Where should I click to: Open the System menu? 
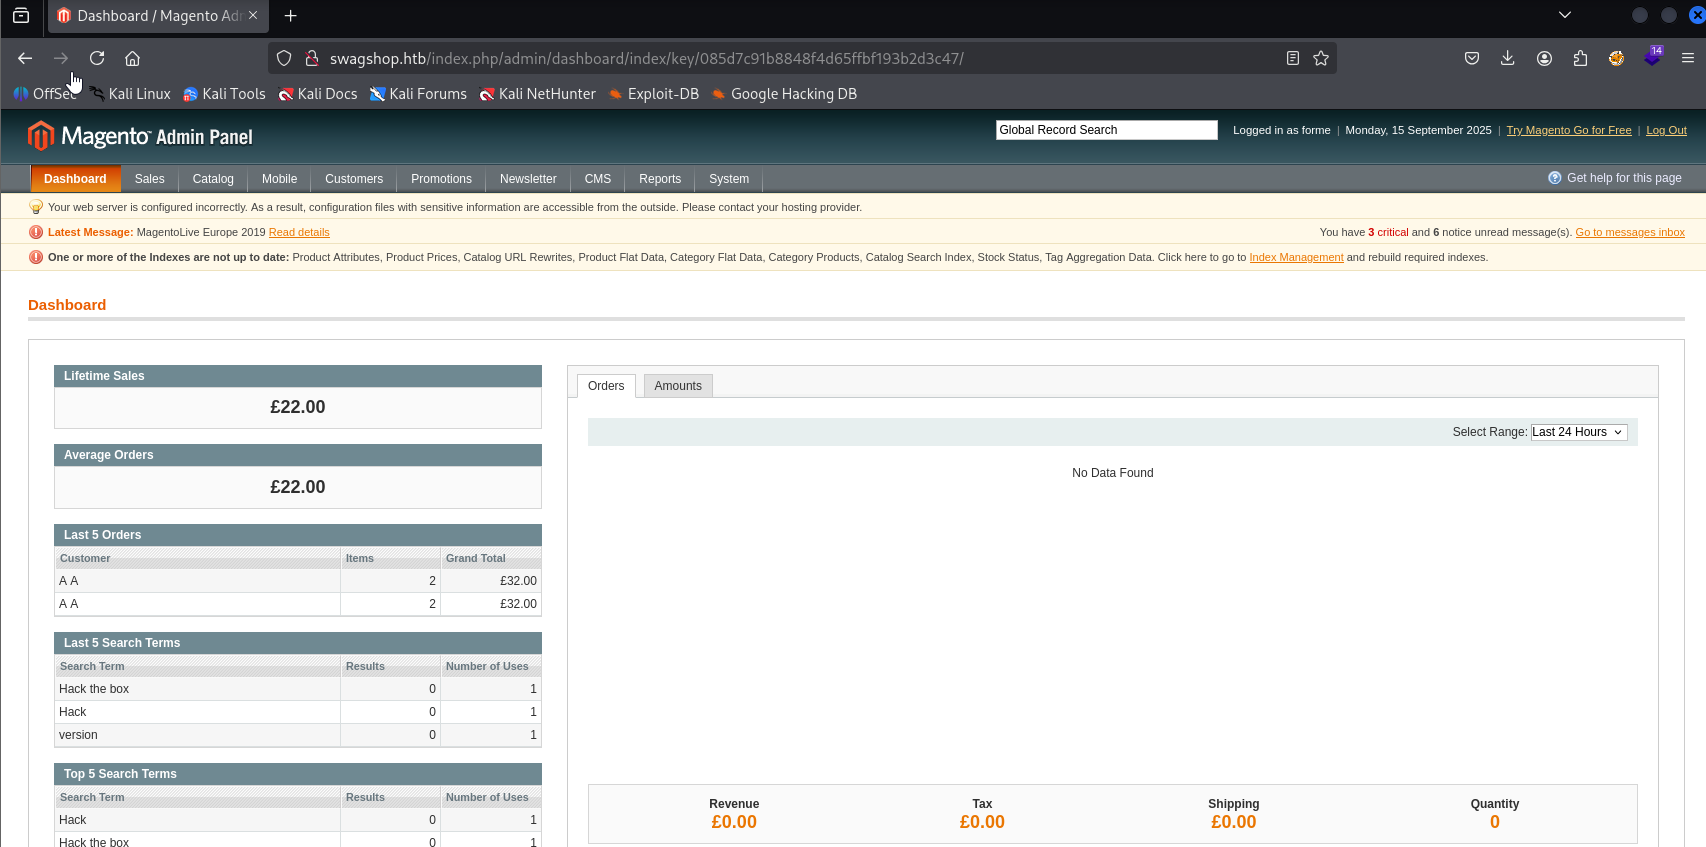pos(729,179)
